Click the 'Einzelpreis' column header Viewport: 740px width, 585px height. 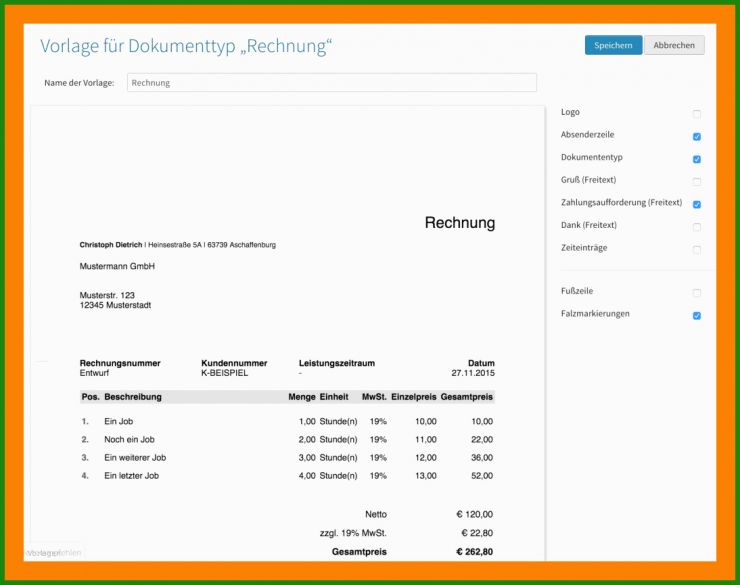[x=413, y=397]
